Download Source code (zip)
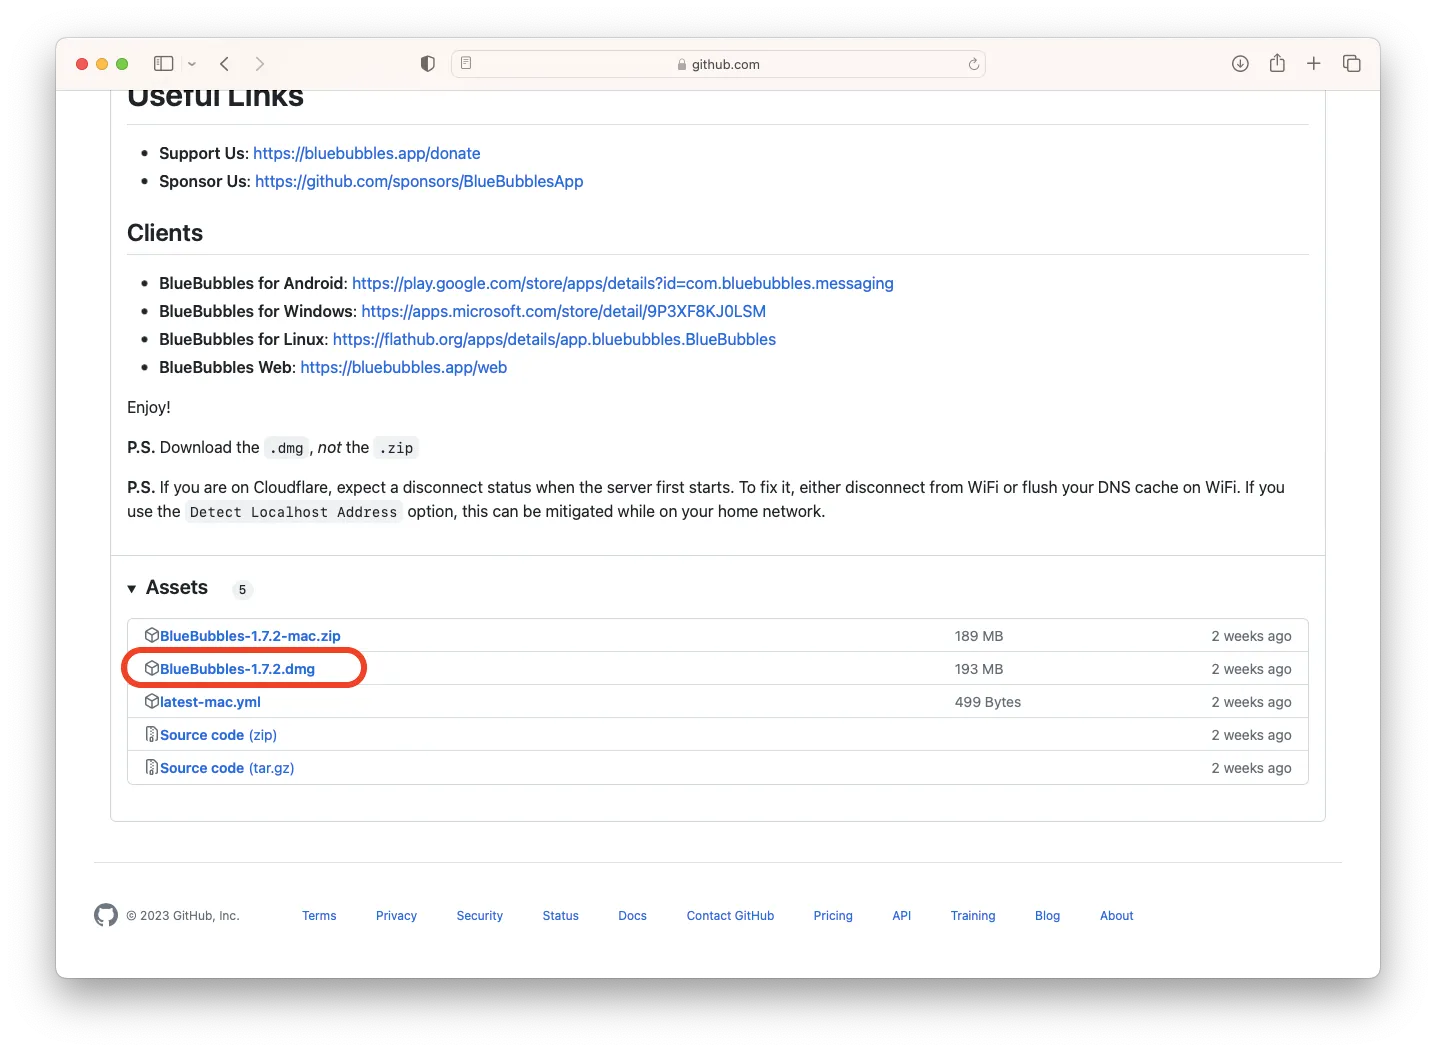 click(218, 735)
